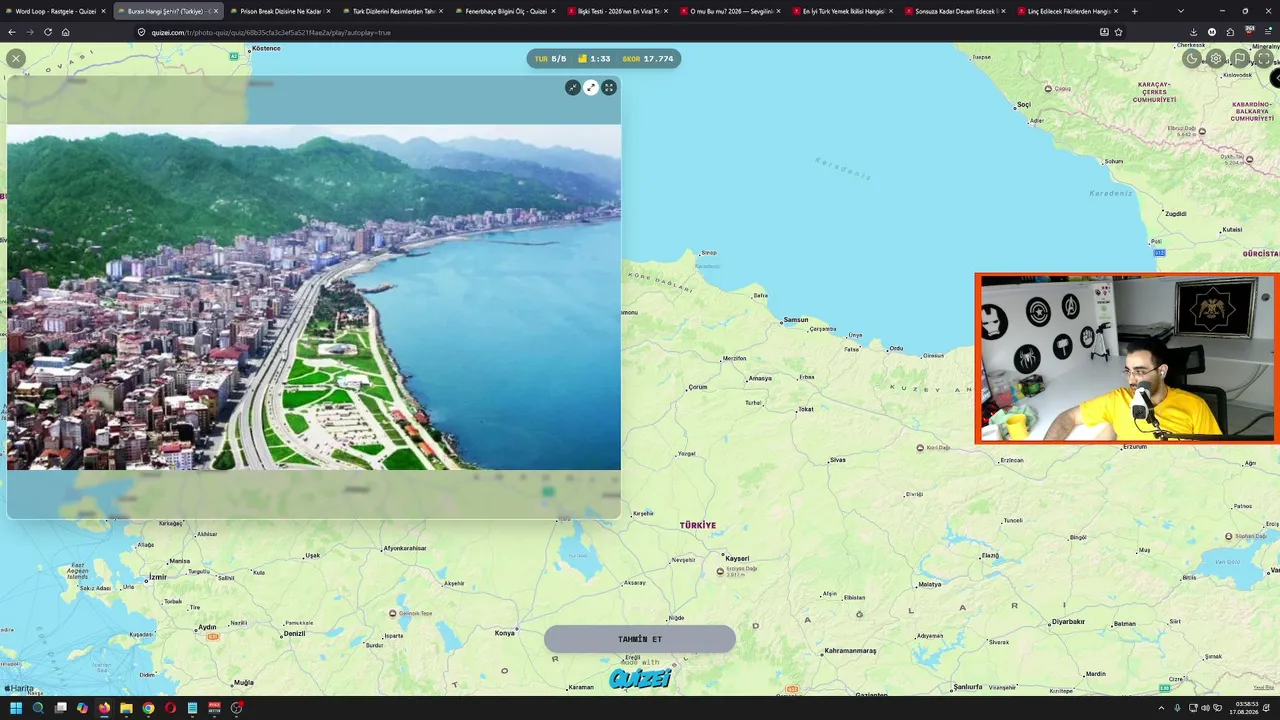Image resolution: width=1280 pixels, height=720 pixels.
Task: Select Malatya on the map
Action: 930,584
